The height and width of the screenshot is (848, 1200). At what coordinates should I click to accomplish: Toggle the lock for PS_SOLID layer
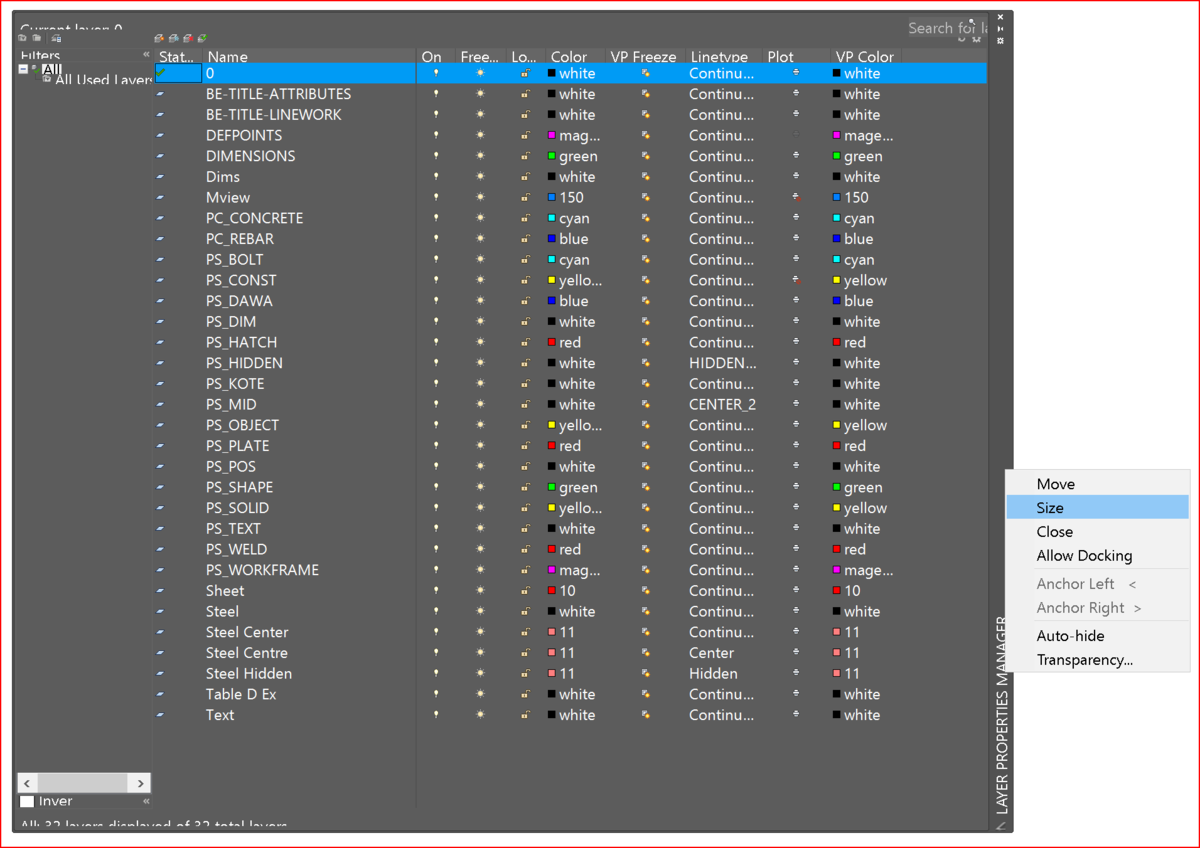(x=525, y=508)
